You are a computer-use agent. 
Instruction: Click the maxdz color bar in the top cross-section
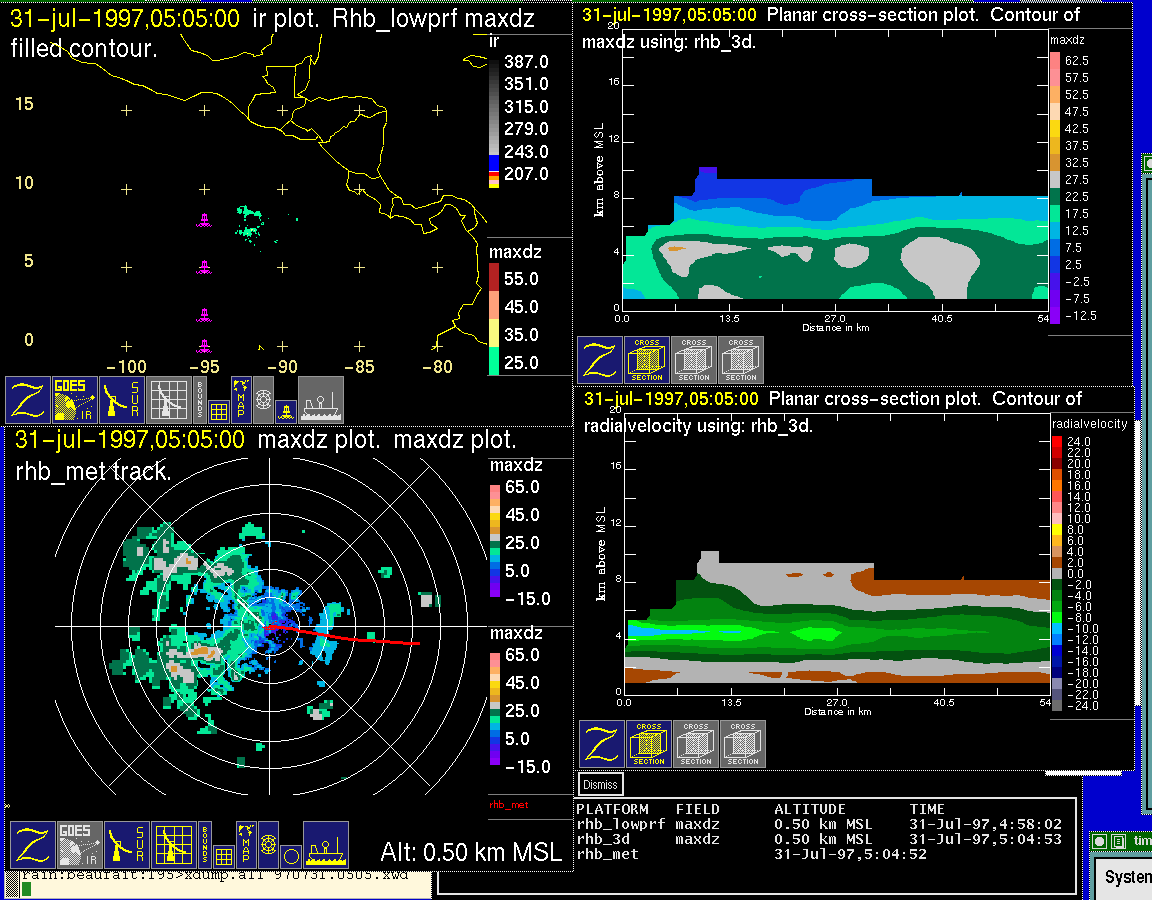click(1055, 187)
